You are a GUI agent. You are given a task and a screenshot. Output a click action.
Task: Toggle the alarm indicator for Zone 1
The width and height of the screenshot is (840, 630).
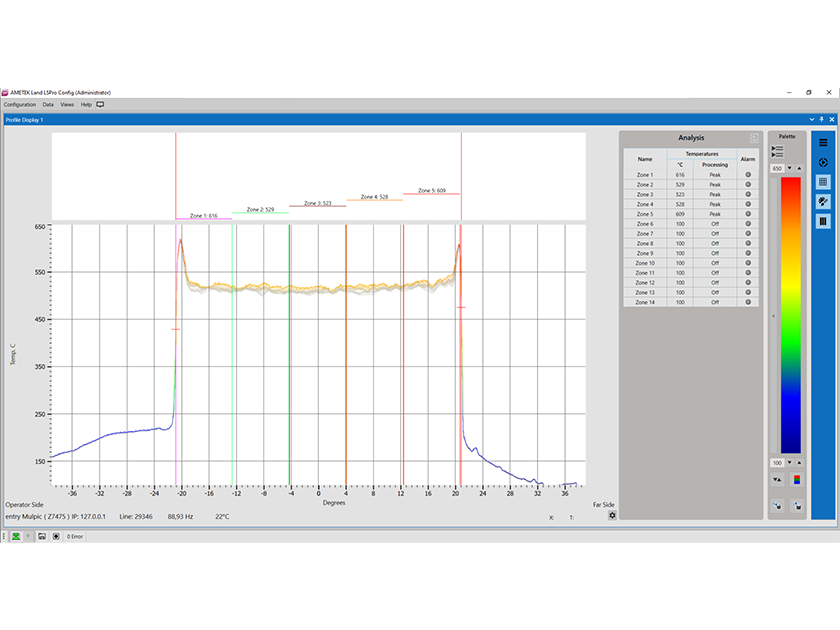749,174
